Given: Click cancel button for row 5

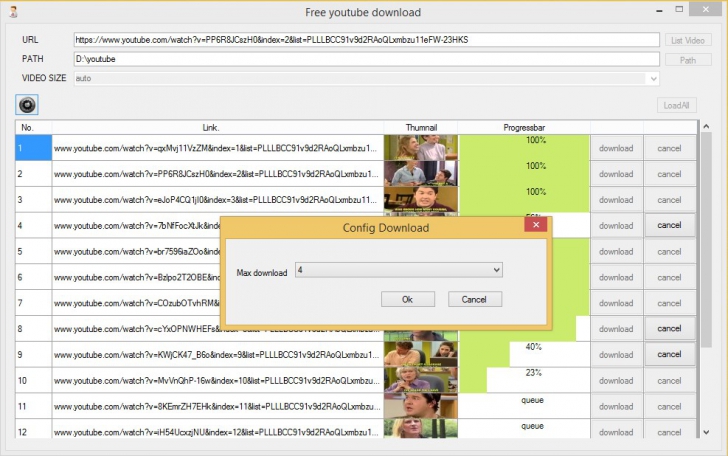Looking at the screenshot, I should coord(670,252).
